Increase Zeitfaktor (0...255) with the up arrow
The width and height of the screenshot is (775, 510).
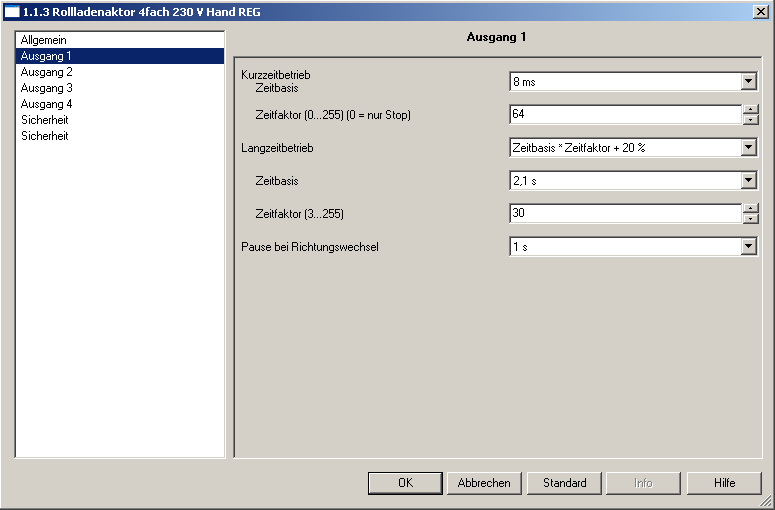[750, 109]
